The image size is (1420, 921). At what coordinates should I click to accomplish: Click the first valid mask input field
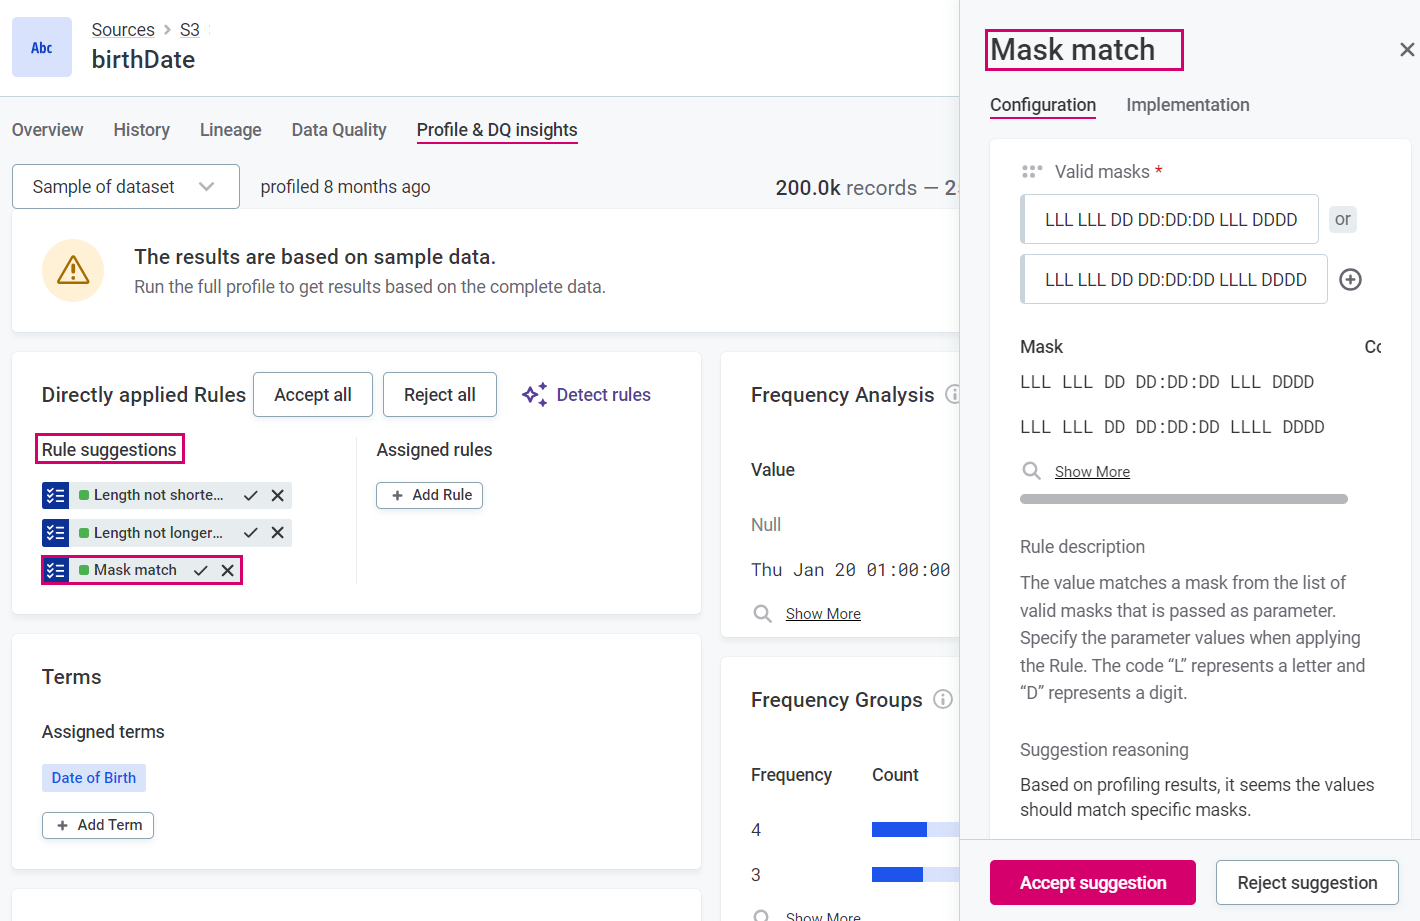[1170, 220]
